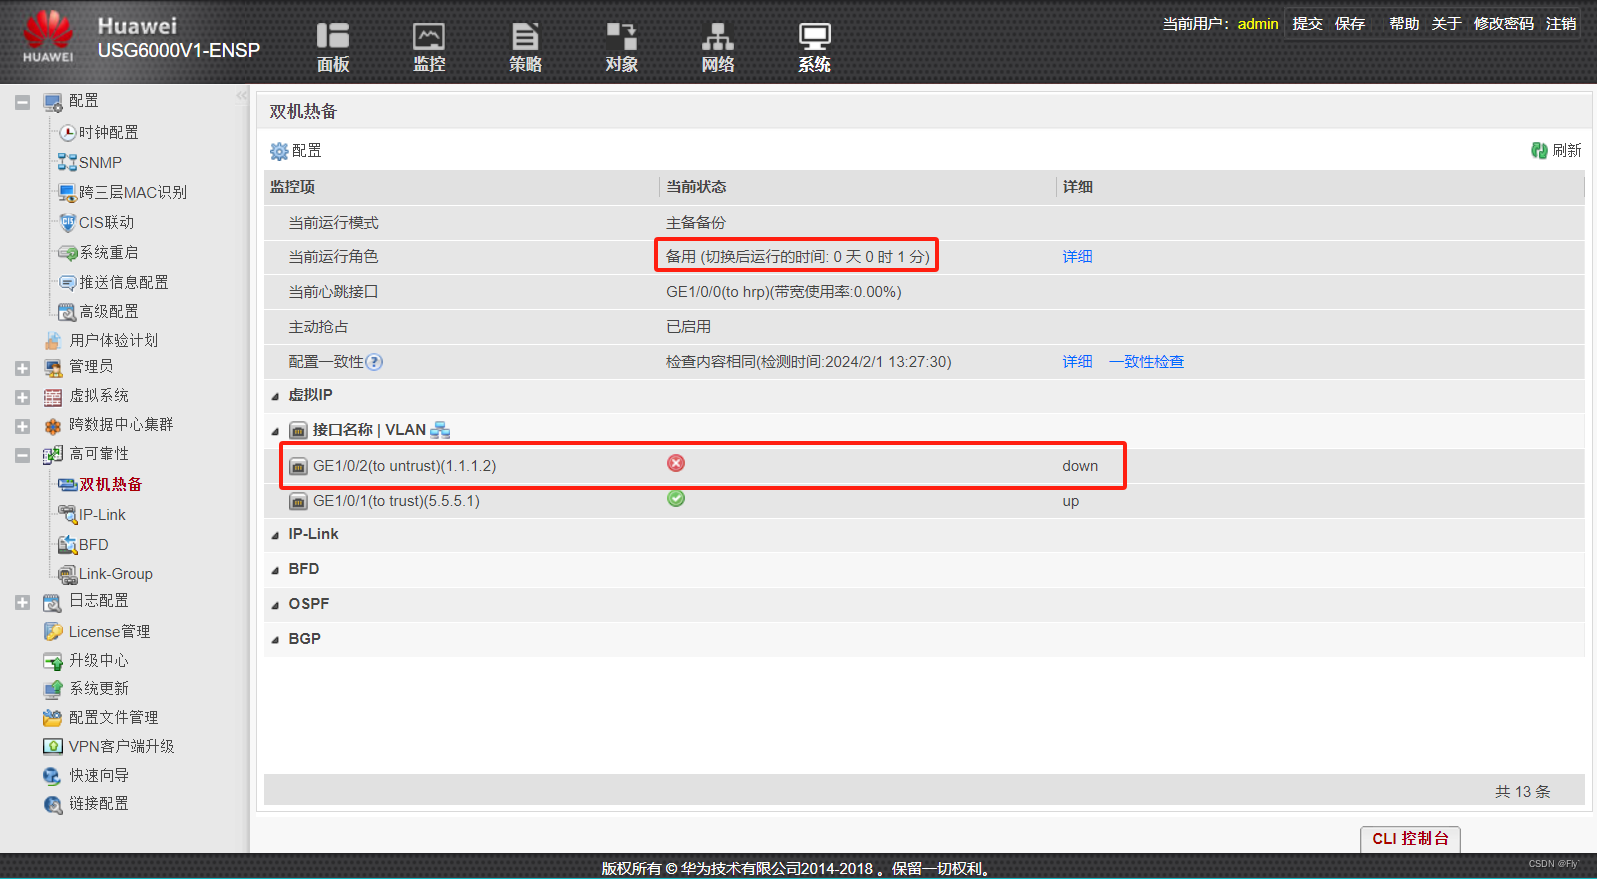The image size is (1597, 879).
Task: Click the red down status icon
Action: coord(676,463)
